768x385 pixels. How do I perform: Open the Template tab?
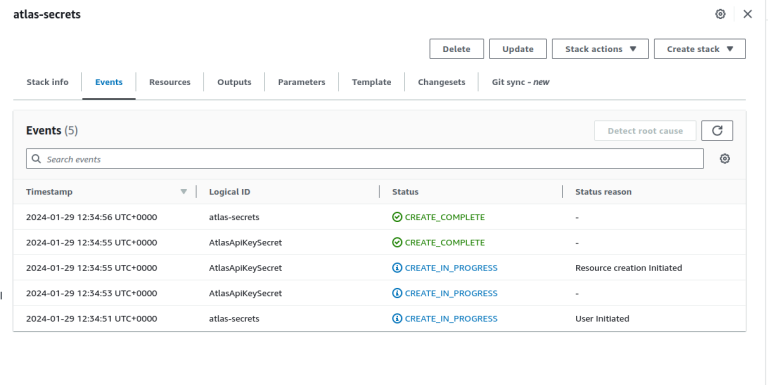371,82
